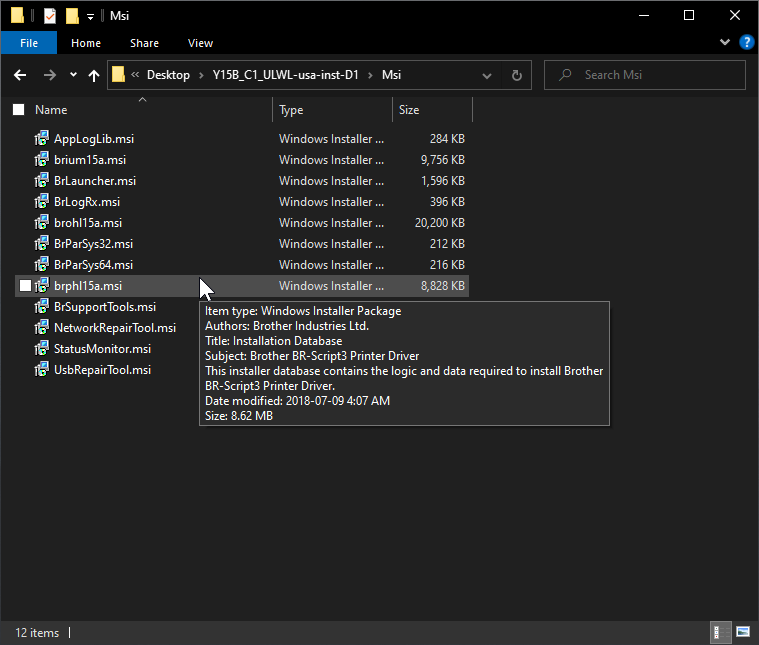Select the file name AppLogLib.msi
Screen dimensions: 759x645
coord(94,139)
